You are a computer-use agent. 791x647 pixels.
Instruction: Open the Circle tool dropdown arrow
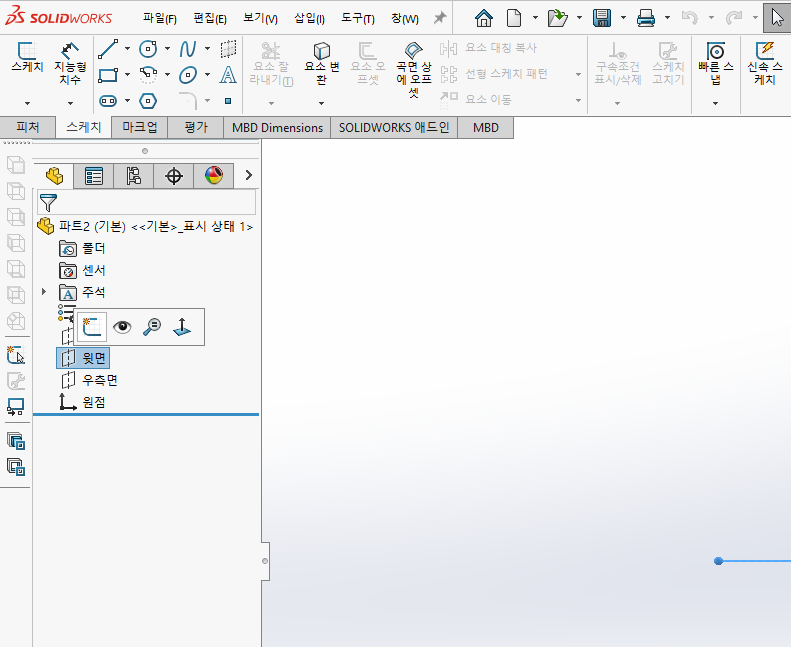coord(167,49)
